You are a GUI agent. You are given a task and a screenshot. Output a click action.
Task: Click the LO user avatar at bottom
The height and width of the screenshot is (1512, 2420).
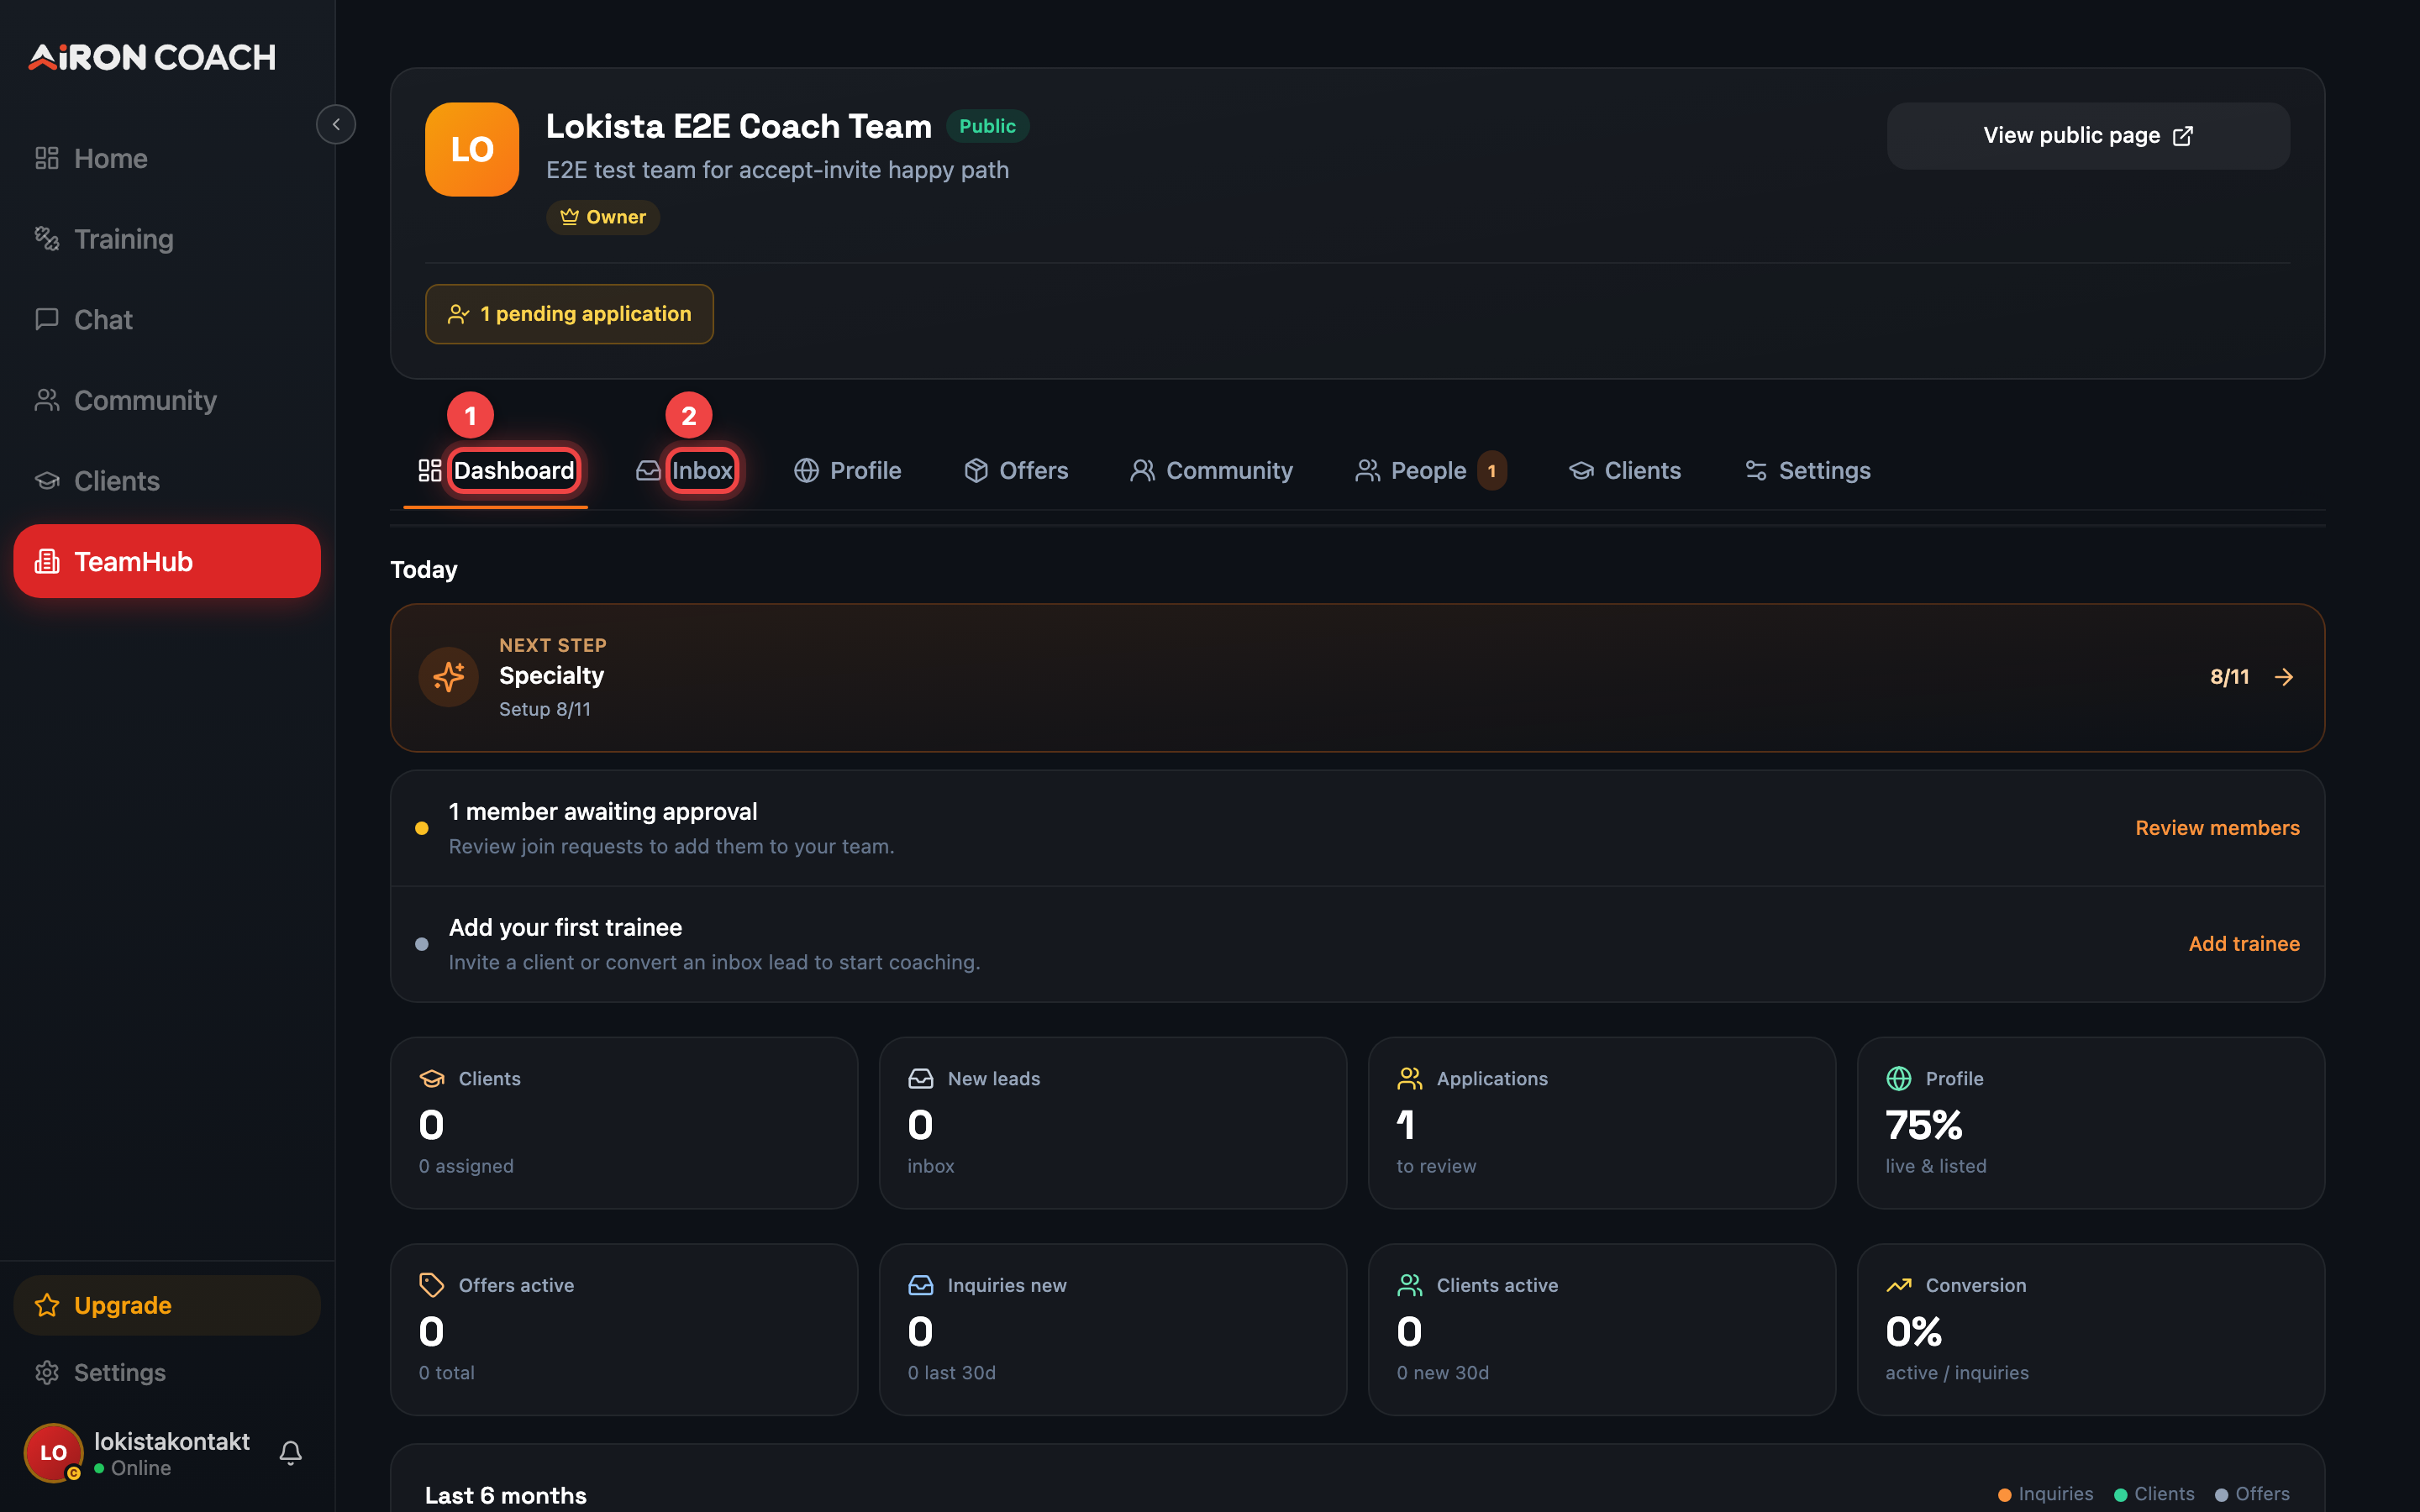(x=53, y=1453)
